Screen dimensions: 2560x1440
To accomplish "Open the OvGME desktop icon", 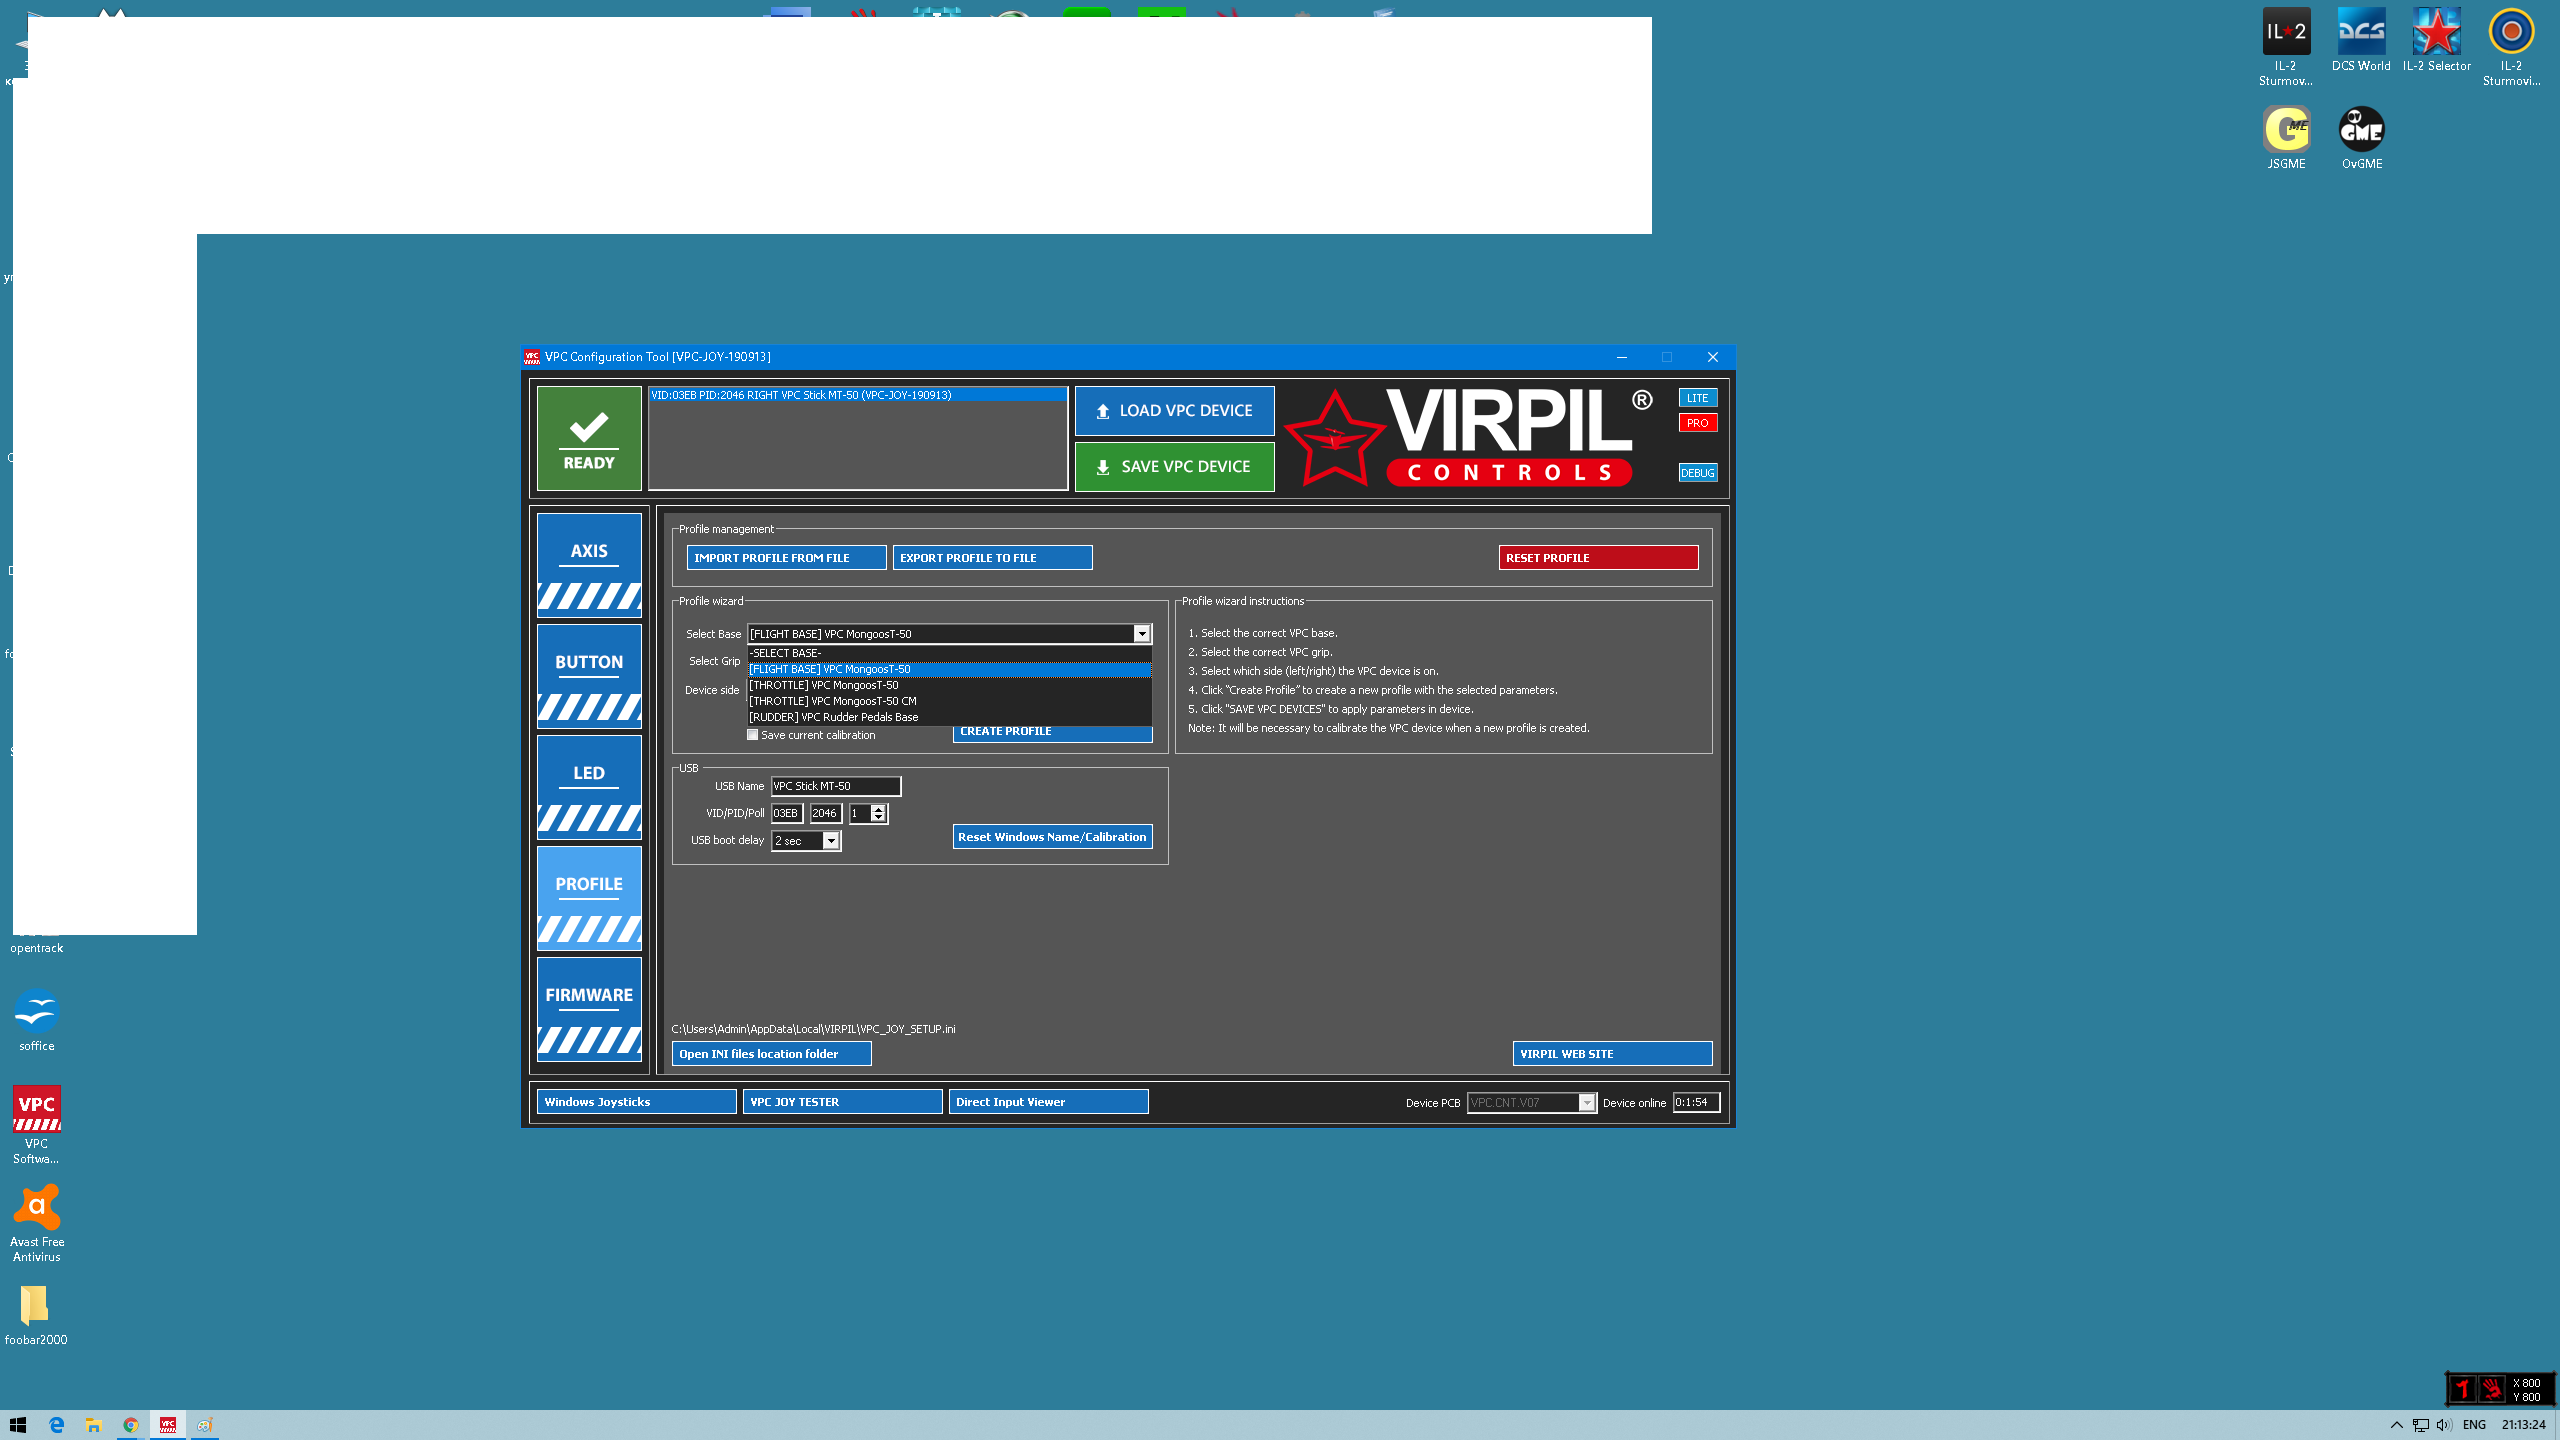I will coord(2361,138).
